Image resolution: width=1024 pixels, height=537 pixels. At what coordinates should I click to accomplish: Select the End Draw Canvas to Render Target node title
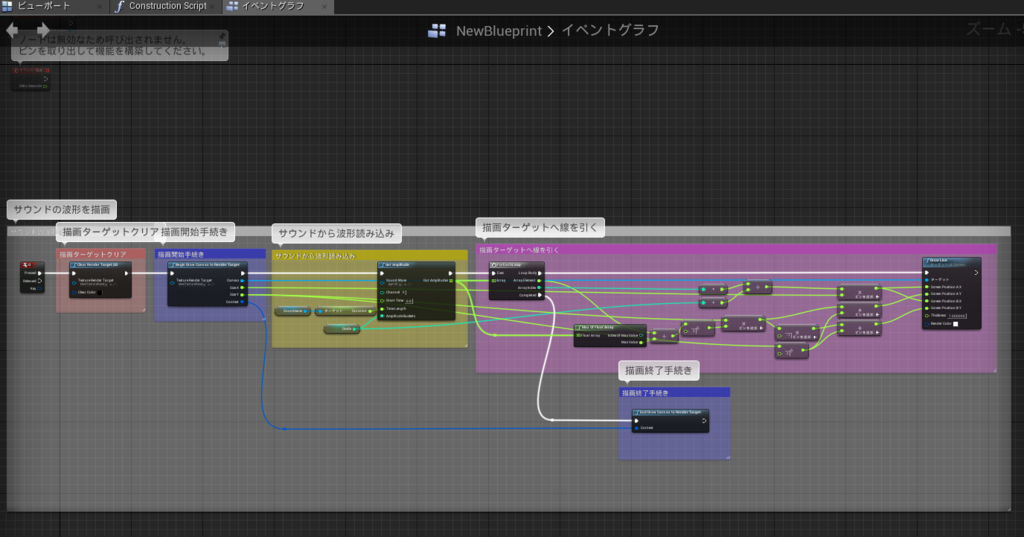[670, 412]
